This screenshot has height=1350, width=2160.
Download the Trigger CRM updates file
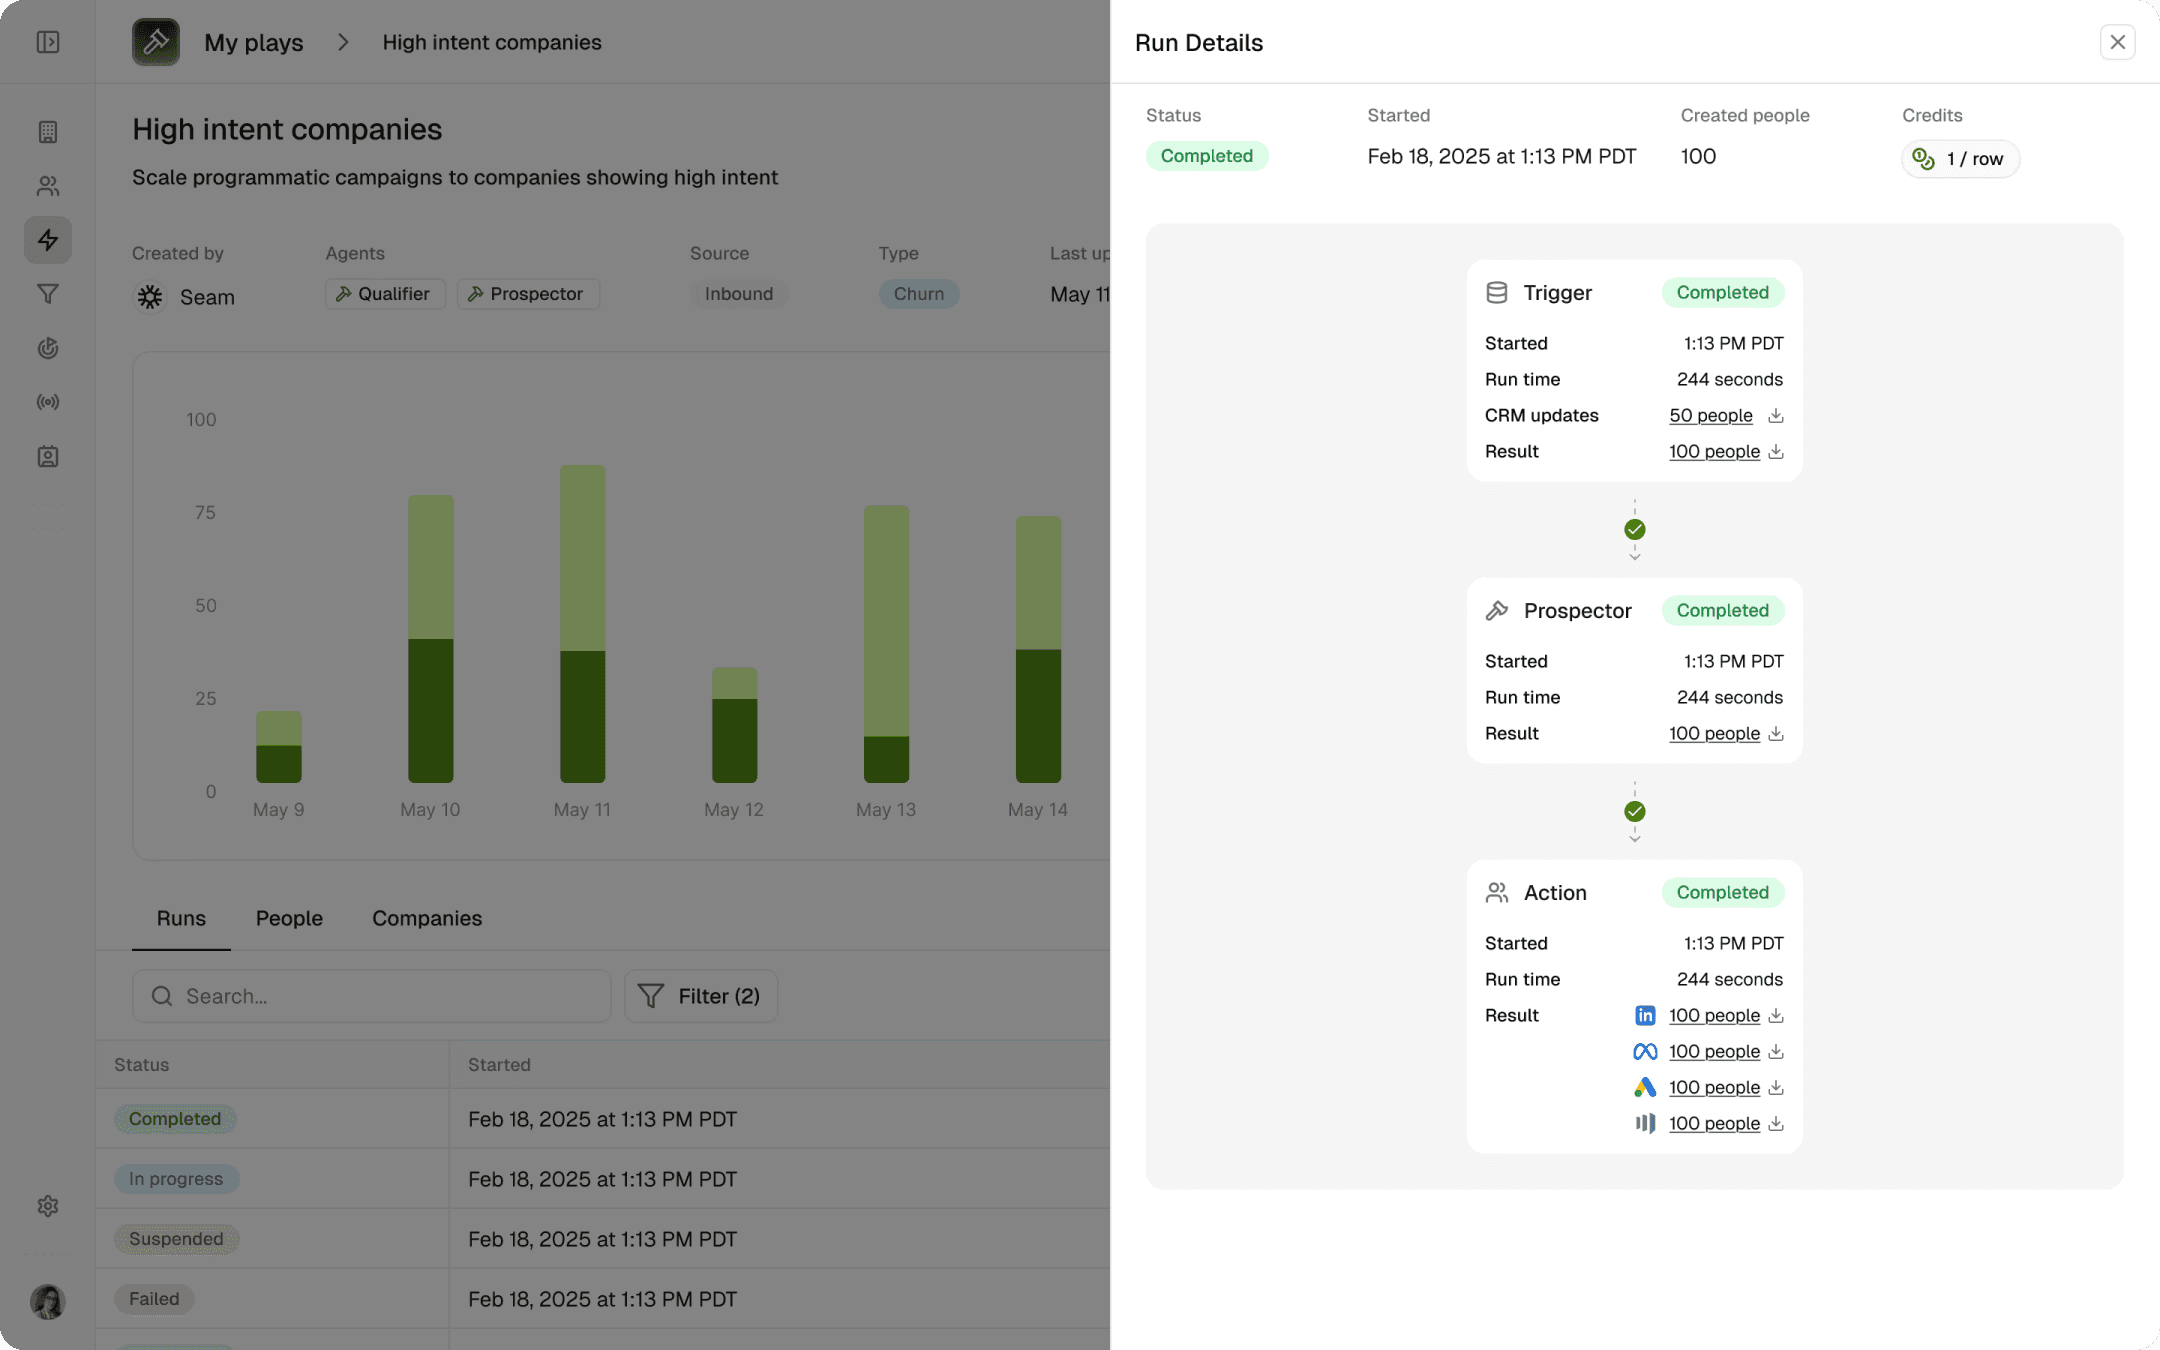click(1776, 415)
